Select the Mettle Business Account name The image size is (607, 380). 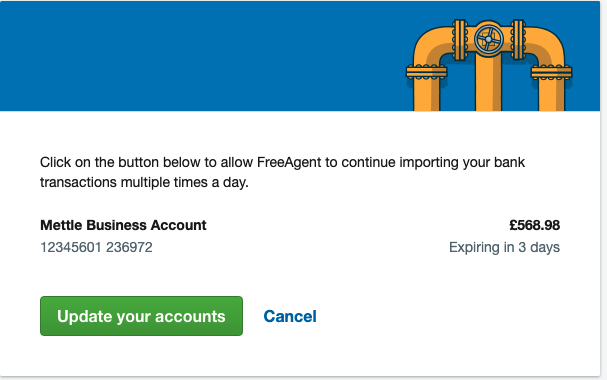pyautogui.click(x=123, y=225)
